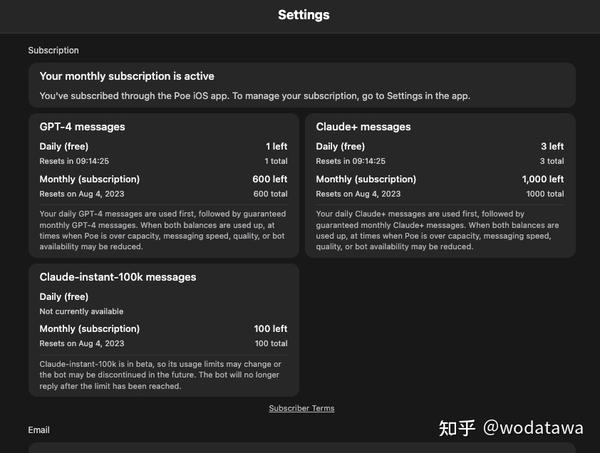600x453 pixels.
Task: Click the Claude-instant-100k '100 left' balance
Action: click(x=271, y=328)
